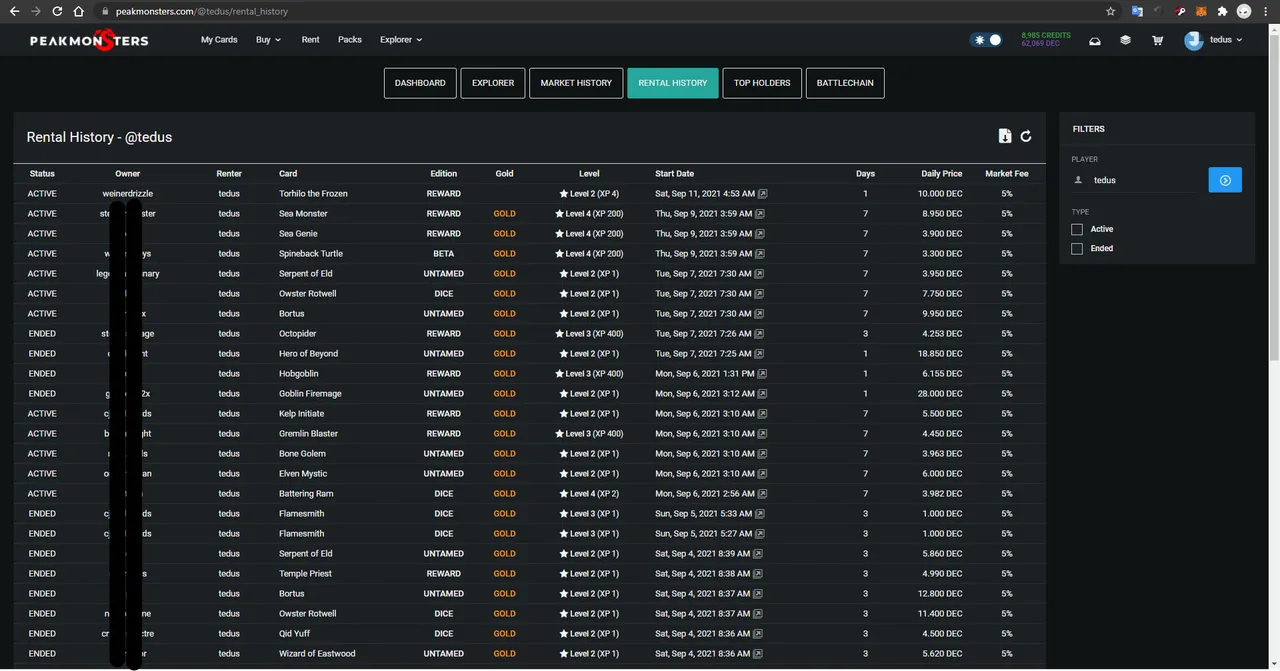The image size is (1280, 671).
Task: Open the Google Translate extension icon
Action: point(1137,11)
